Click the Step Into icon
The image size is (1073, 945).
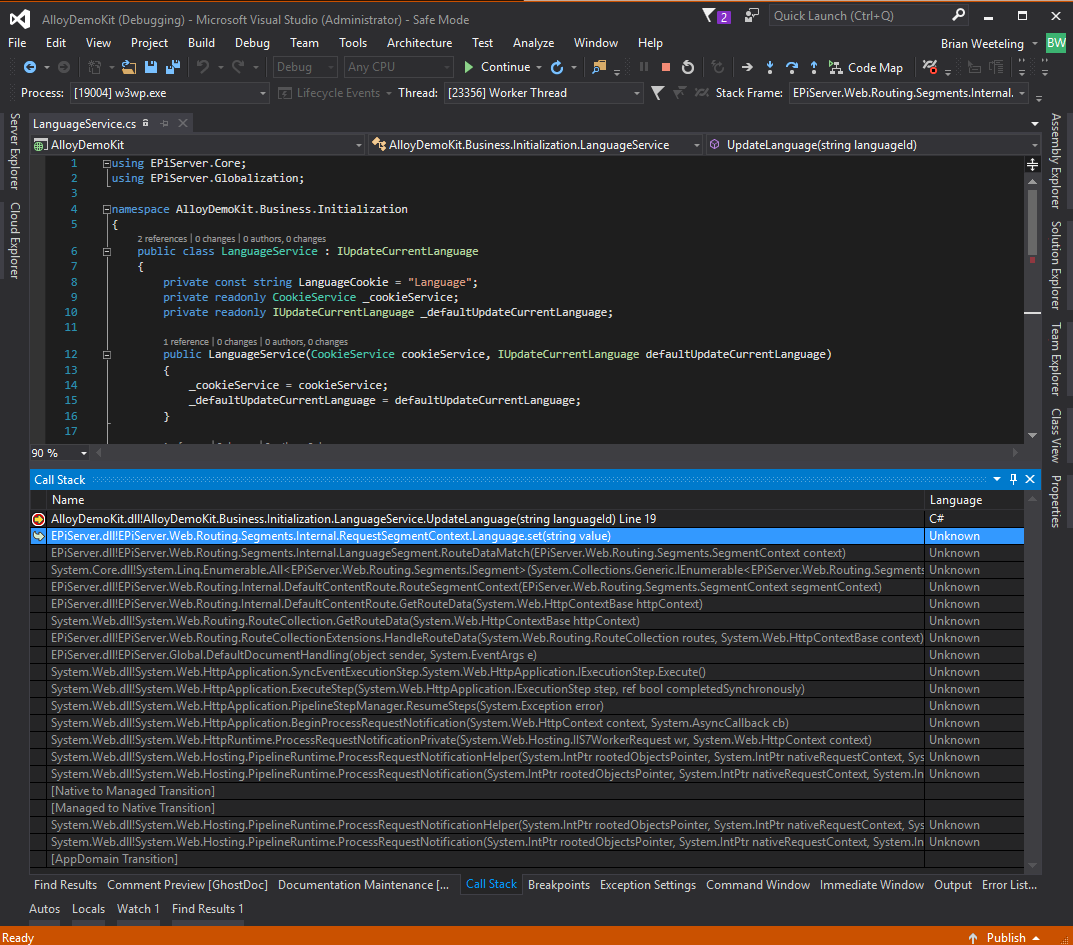(770, 67)
